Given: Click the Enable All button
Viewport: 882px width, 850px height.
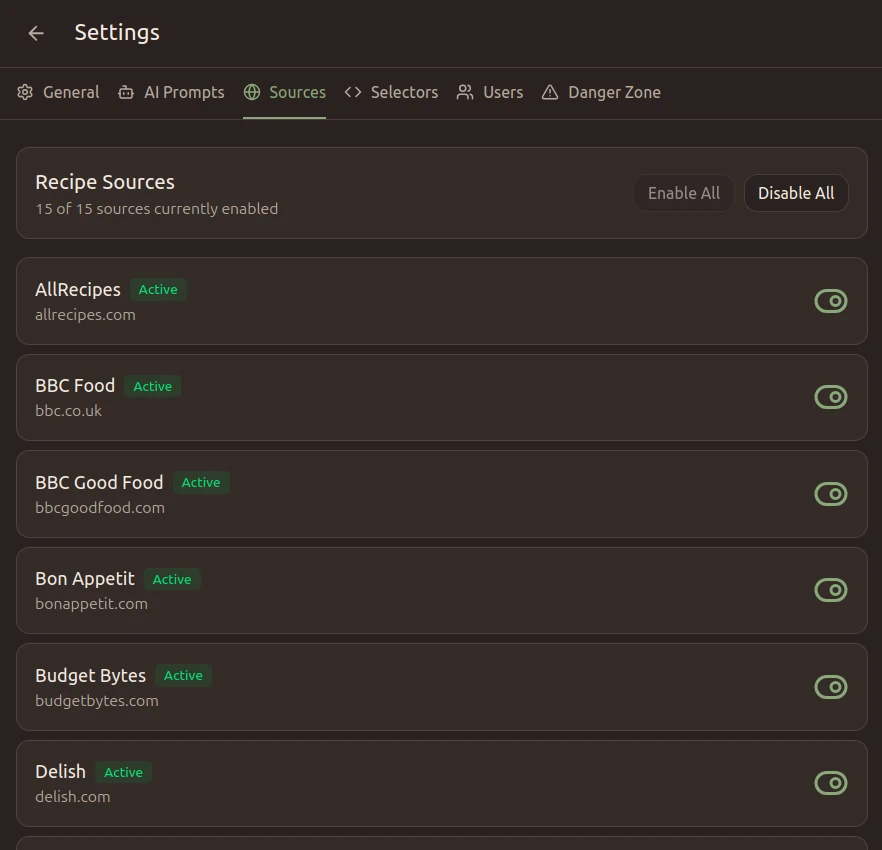Looking at the screenshot, I should (684, 193).
